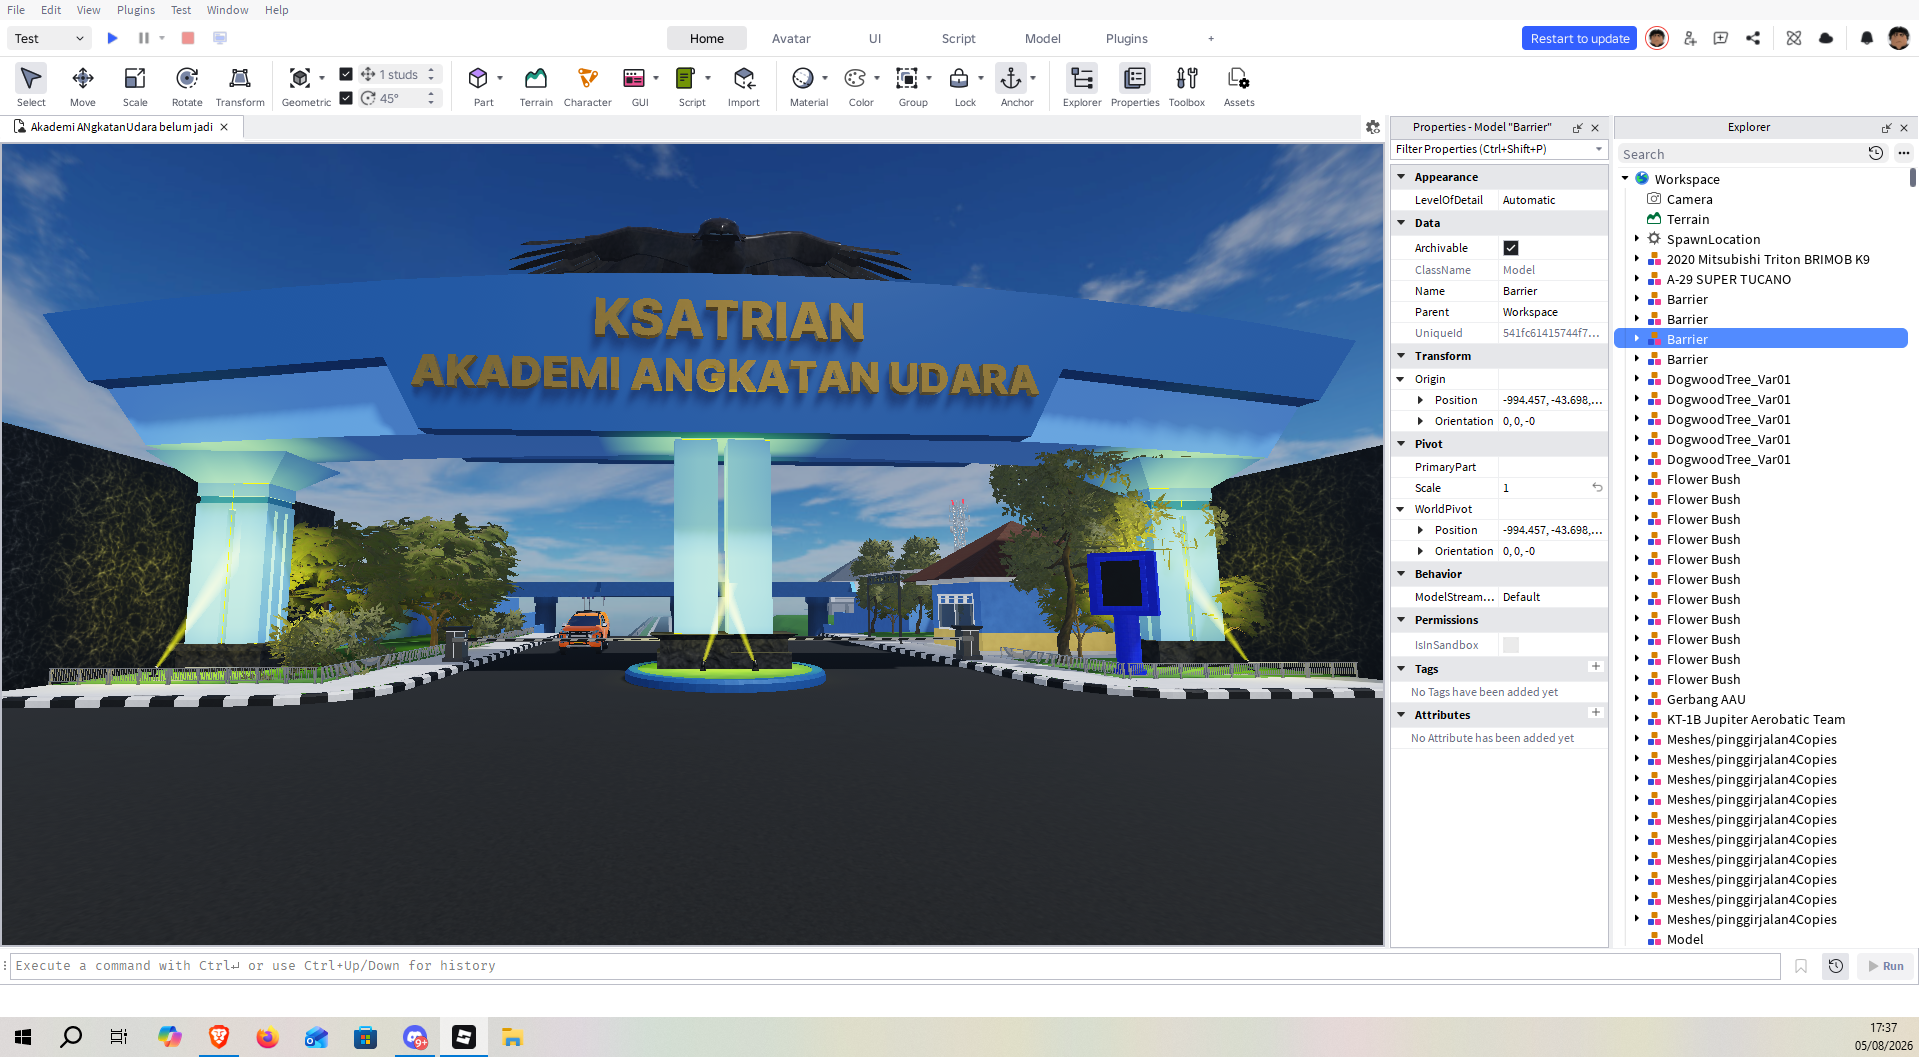Toggle the Properties panel button
The image size is (1919, 1057).
tap(1135, 86)
